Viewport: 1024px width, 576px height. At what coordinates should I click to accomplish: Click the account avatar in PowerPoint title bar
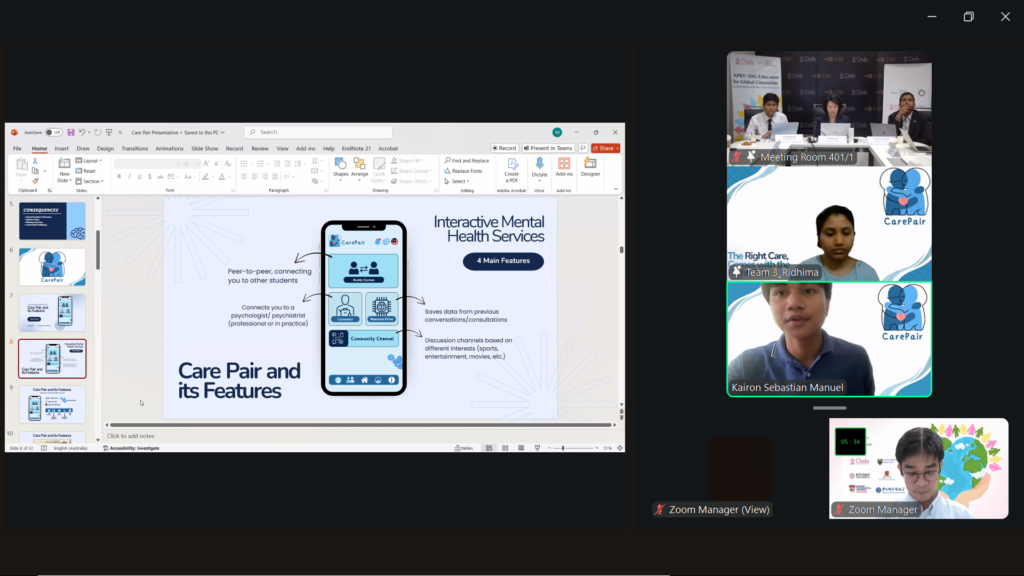[x=557, y=133]
